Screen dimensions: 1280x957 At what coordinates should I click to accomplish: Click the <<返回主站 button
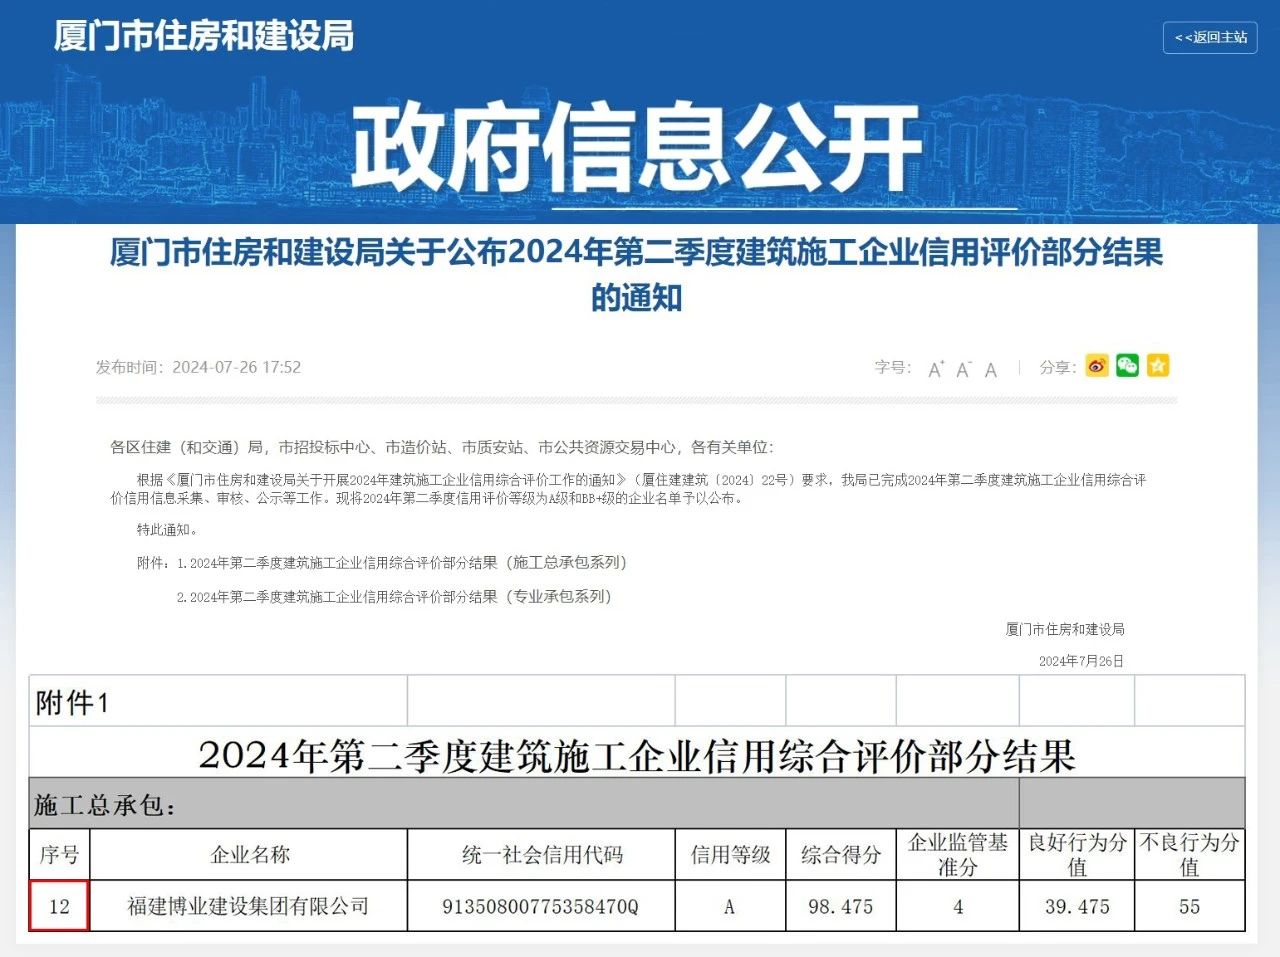click(x=1209, y=39)
